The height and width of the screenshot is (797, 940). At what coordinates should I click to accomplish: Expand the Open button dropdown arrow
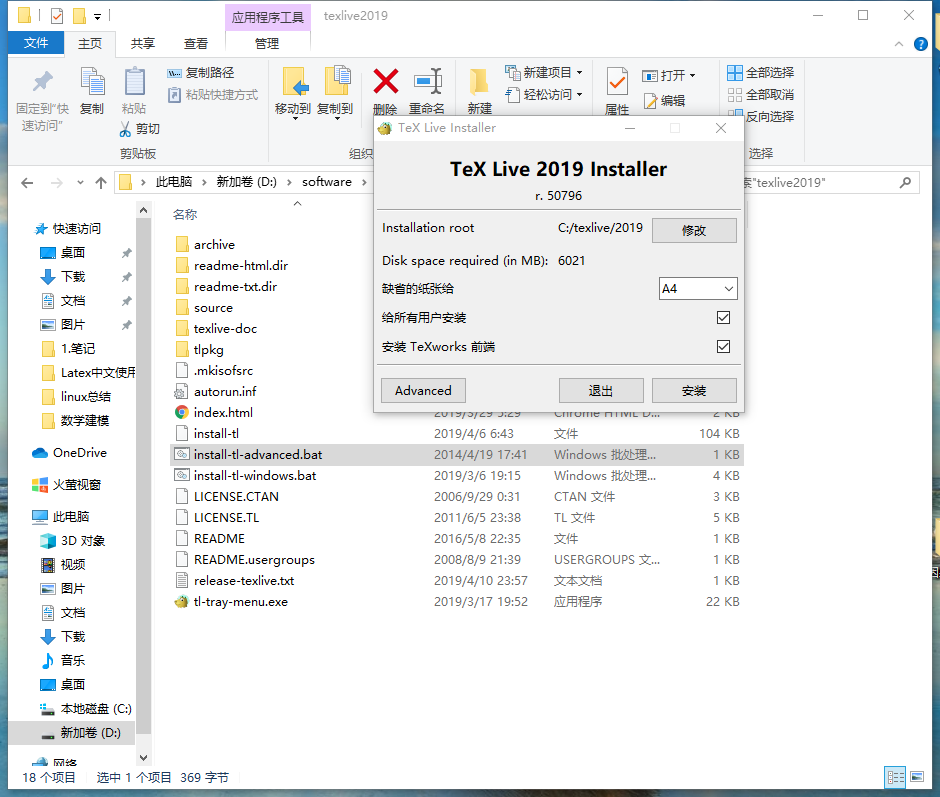pyautogui.click(x=692, y=76)
